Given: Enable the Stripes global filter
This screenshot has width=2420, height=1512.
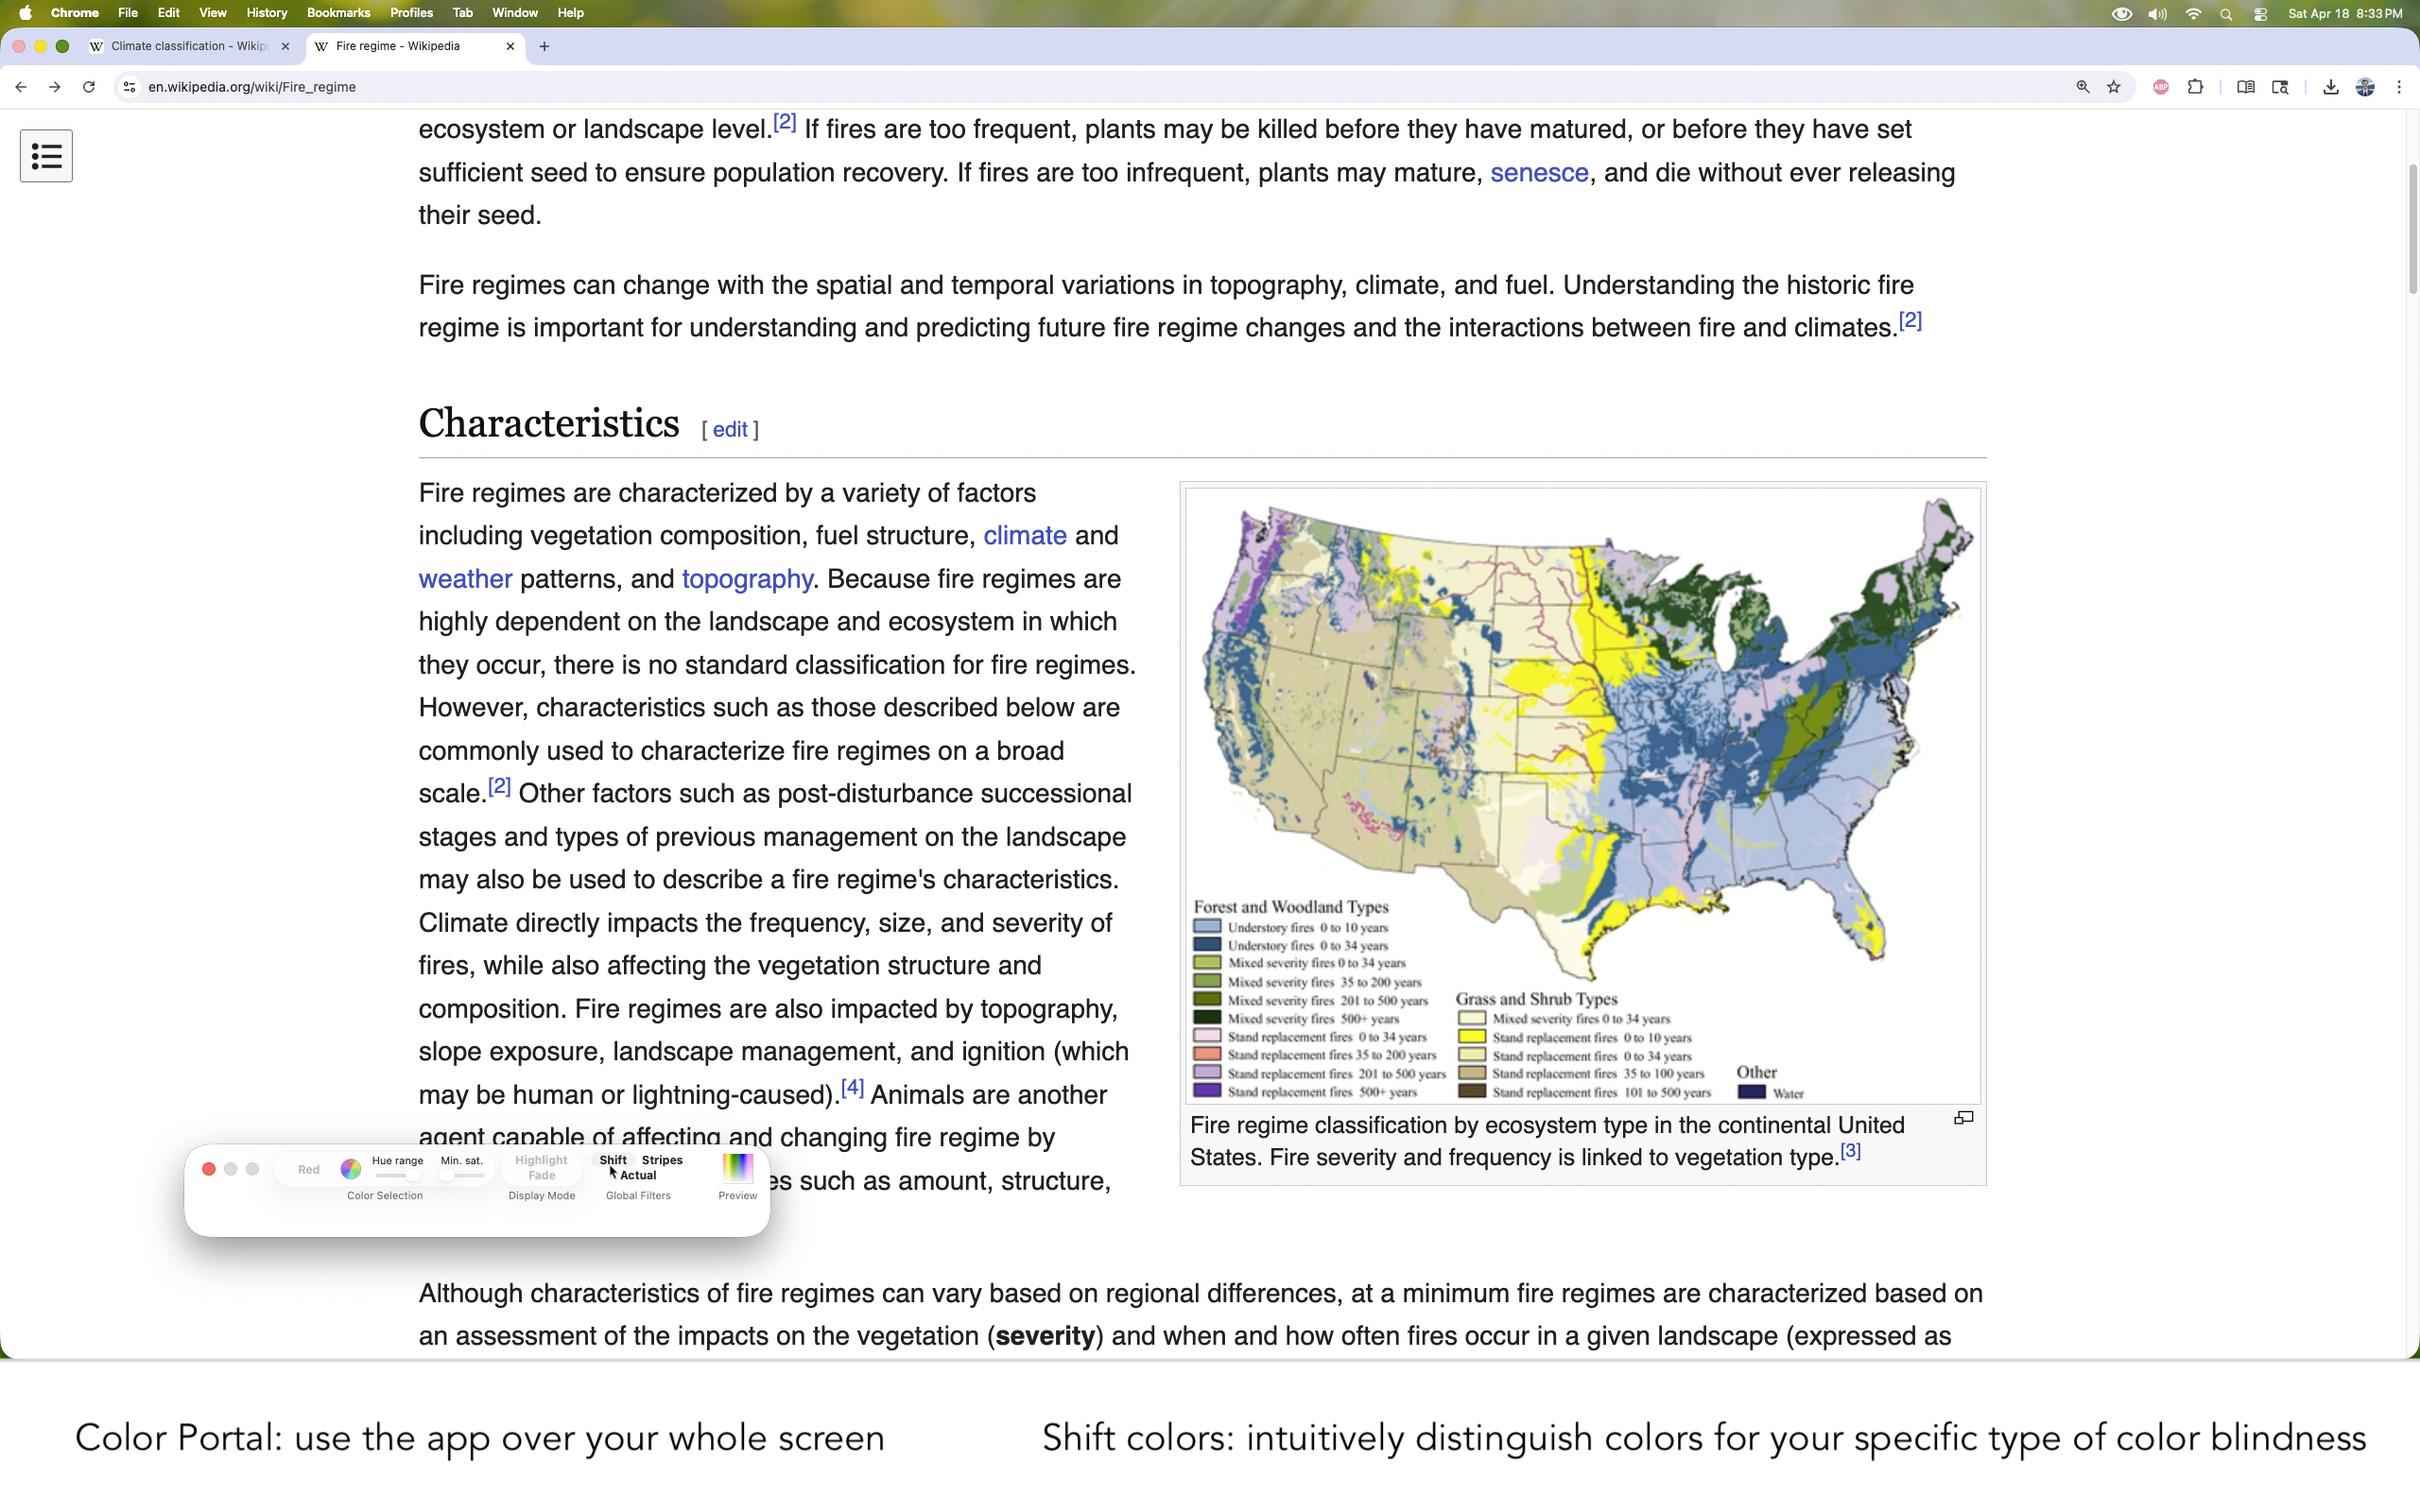Looking at the screenshot, I should pos(662,1160).
